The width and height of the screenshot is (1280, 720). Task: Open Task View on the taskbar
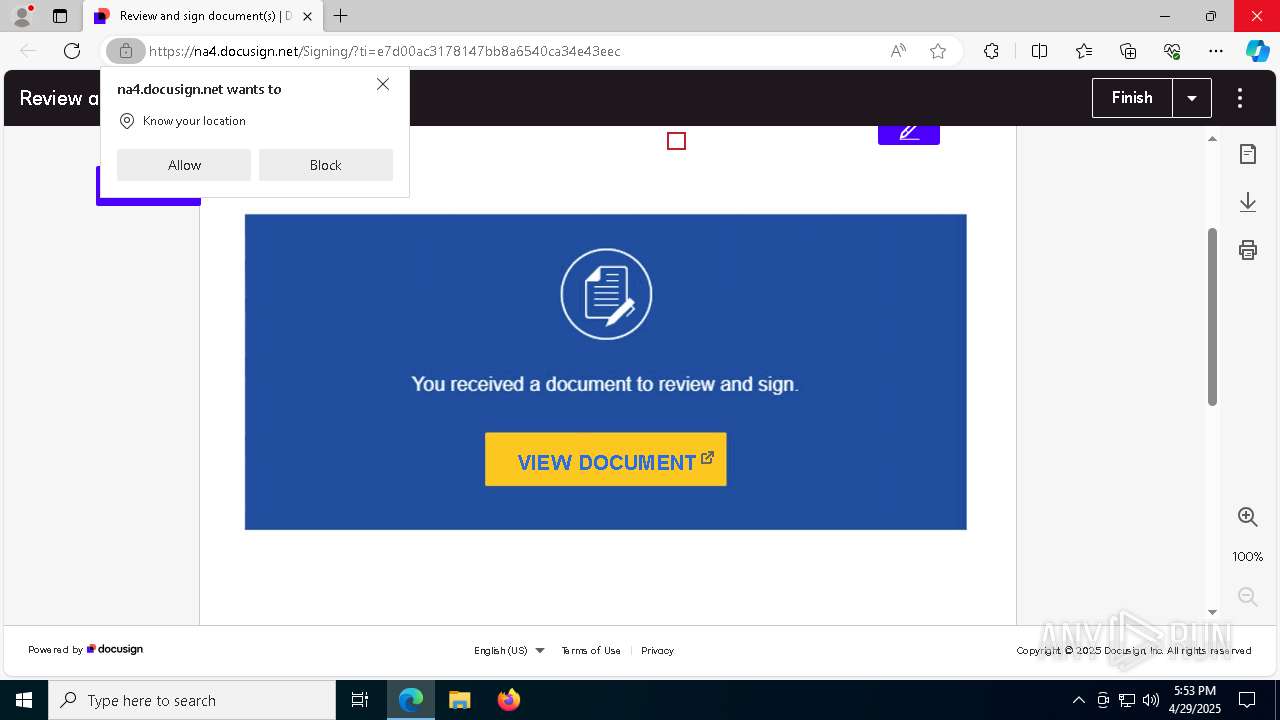coord(360,700)
